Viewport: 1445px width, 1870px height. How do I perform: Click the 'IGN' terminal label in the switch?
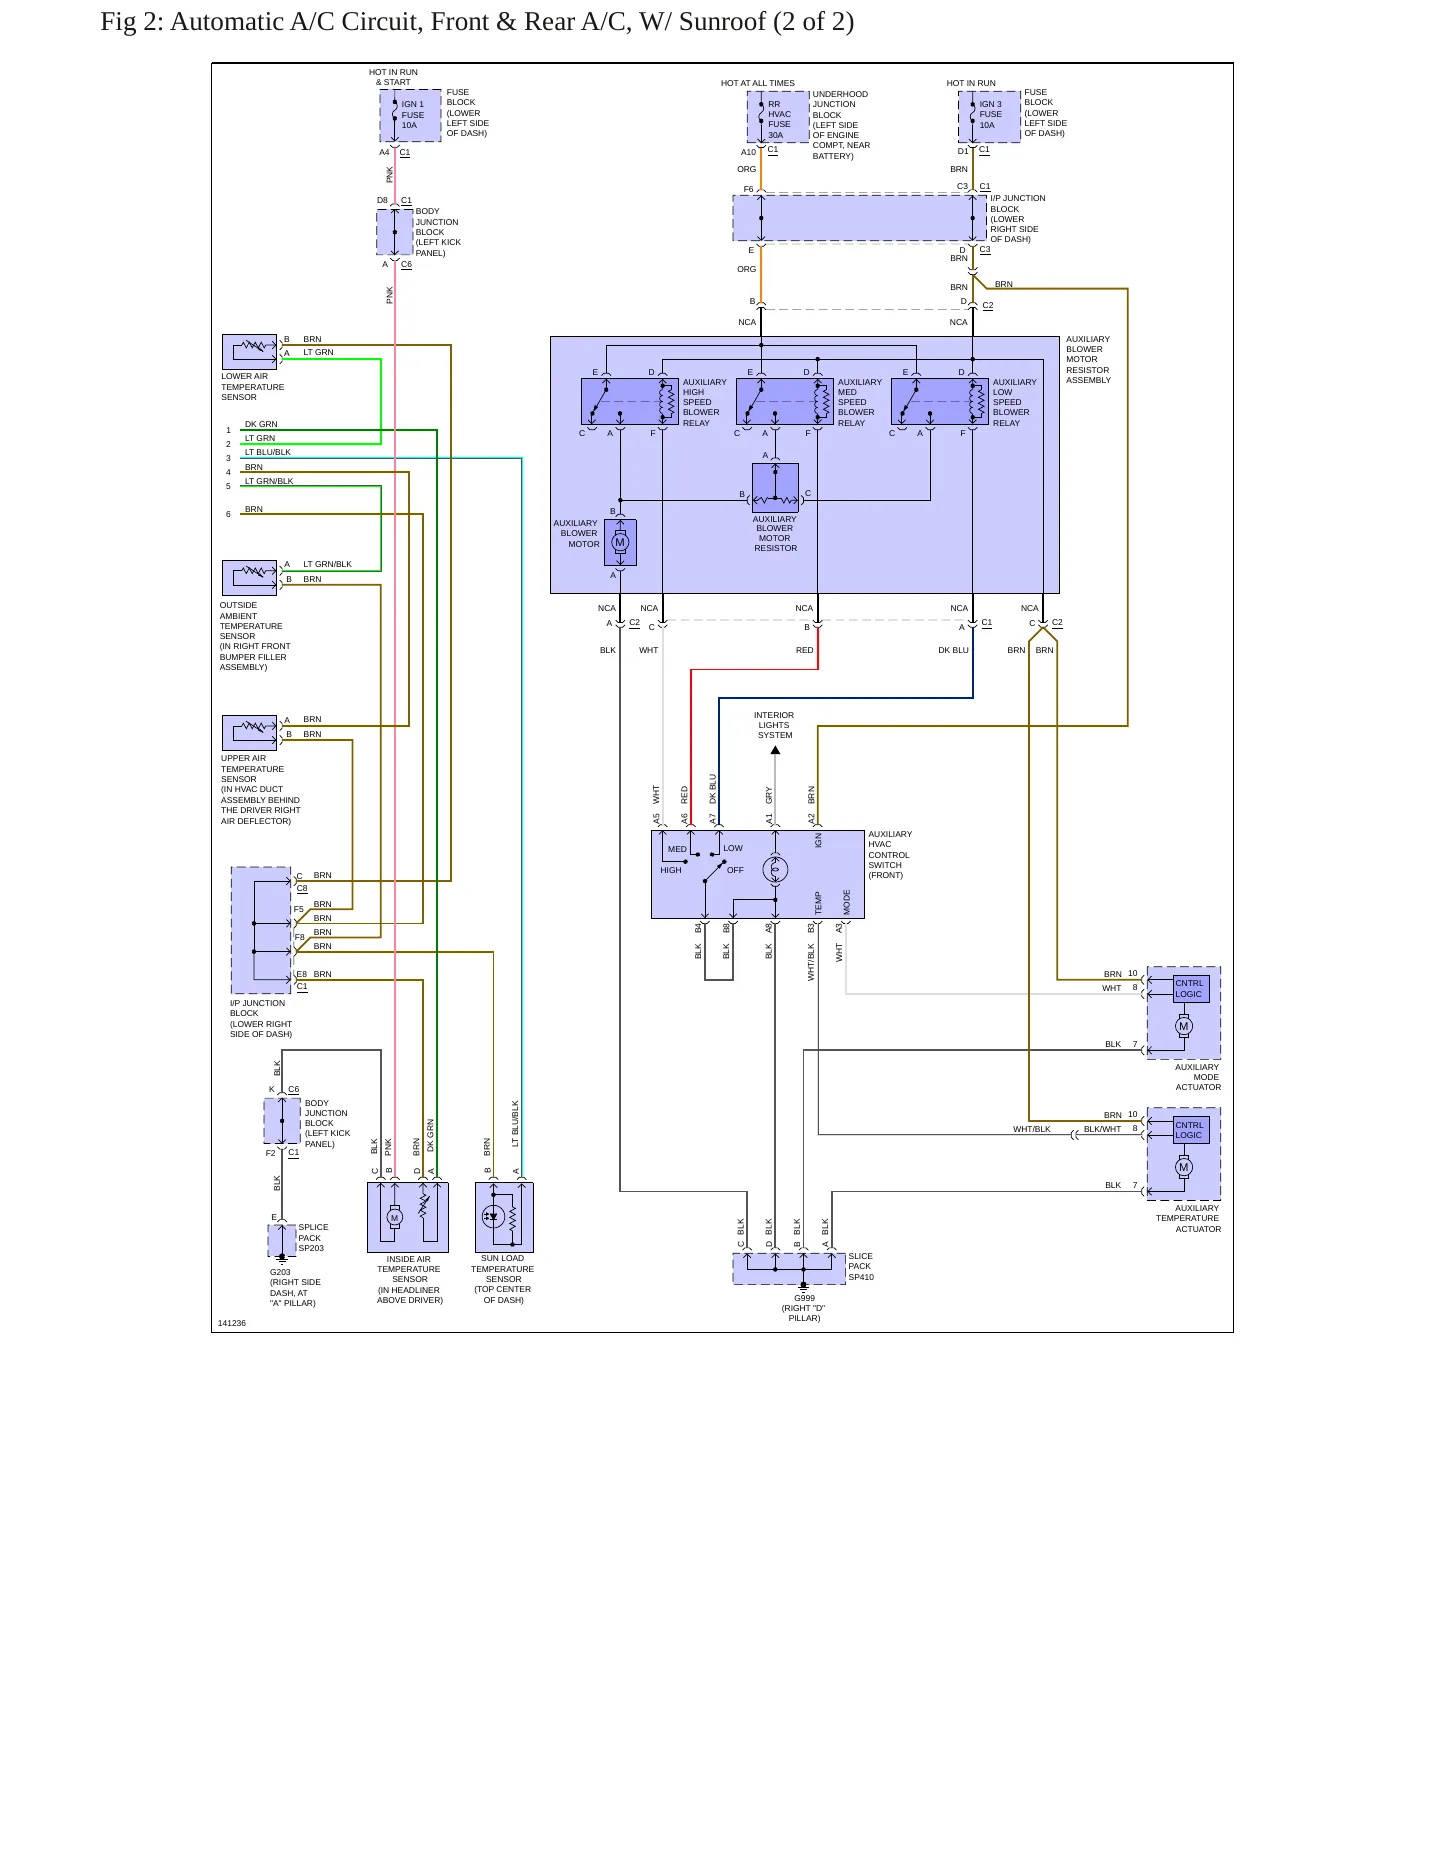(x=818, y=841)
